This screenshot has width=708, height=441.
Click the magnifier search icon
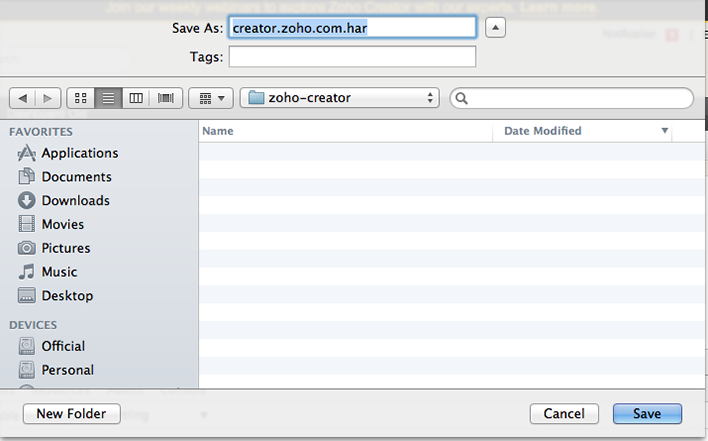(461, 98)
